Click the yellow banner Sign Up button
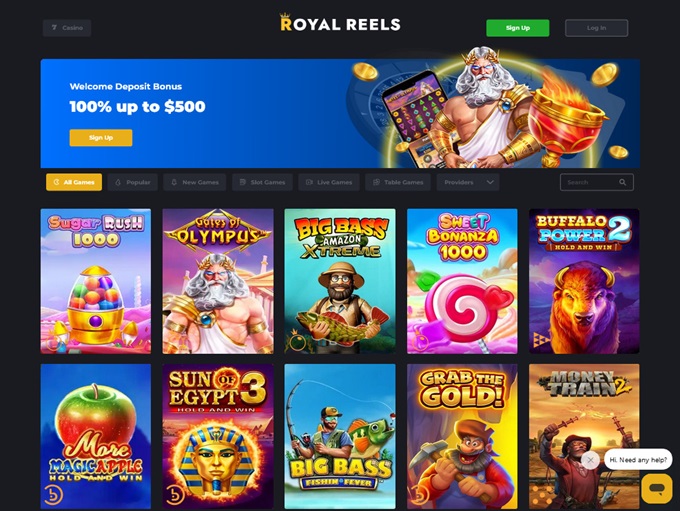680x511 pixels. pos(101,138)
